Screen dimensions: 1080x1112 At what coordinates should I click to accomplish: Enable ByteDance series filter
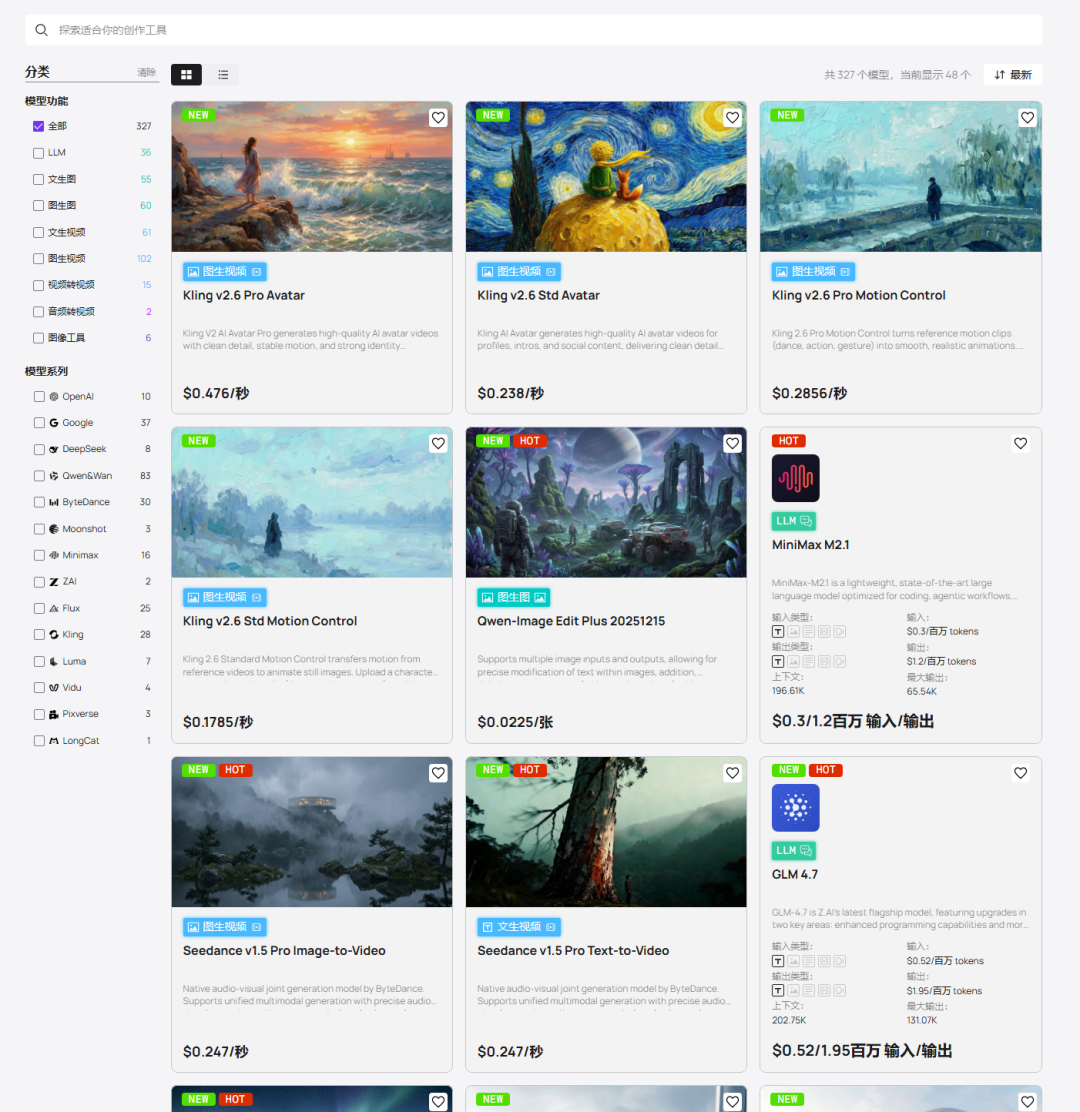39,502
